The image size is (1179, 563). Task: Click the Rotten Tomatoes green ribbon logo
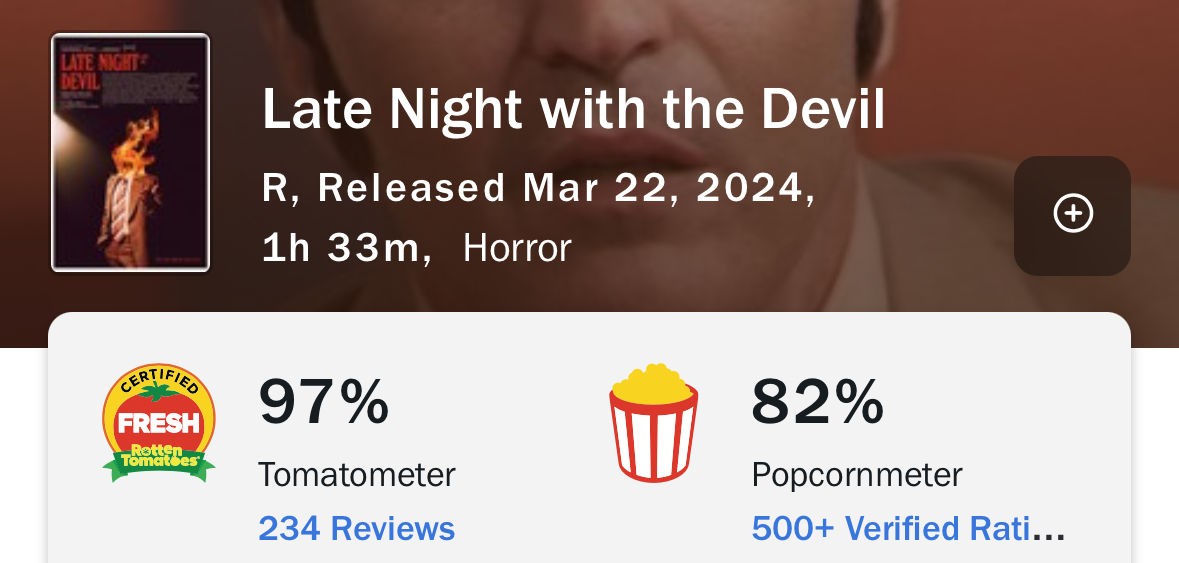(158, 460)
